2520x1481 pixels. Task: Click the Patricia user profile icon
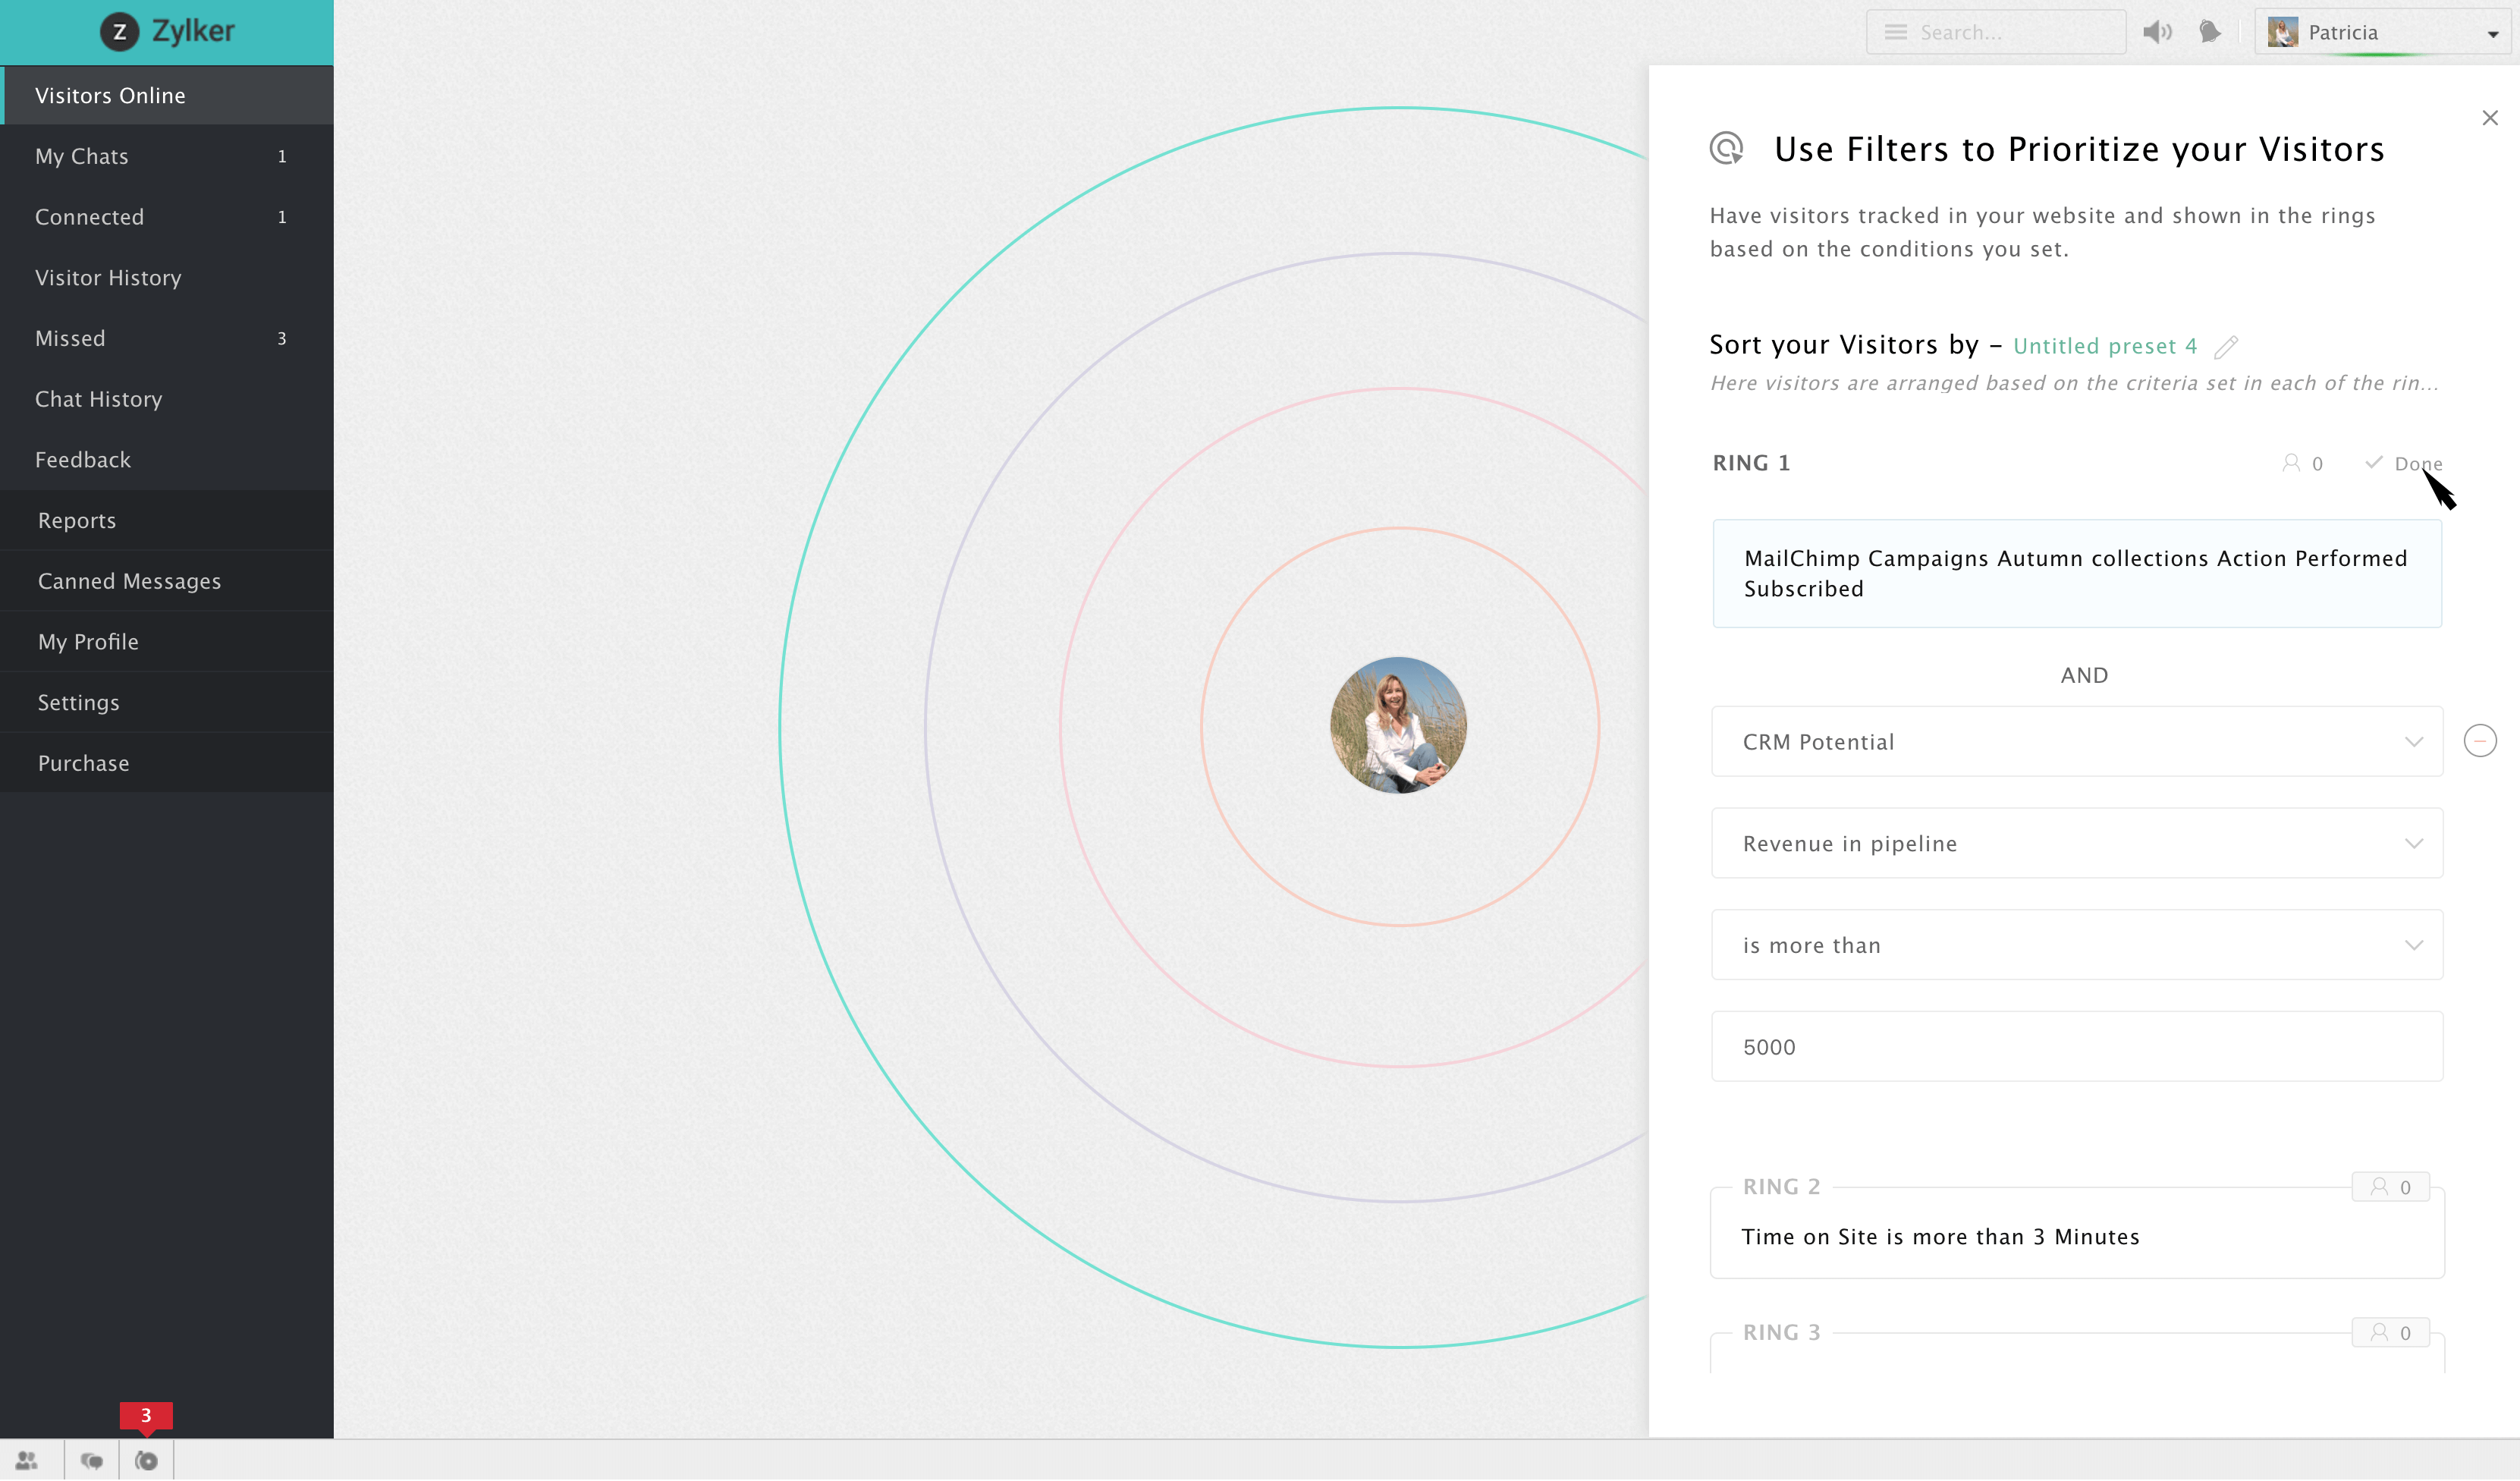click(x=2284, y=30)
